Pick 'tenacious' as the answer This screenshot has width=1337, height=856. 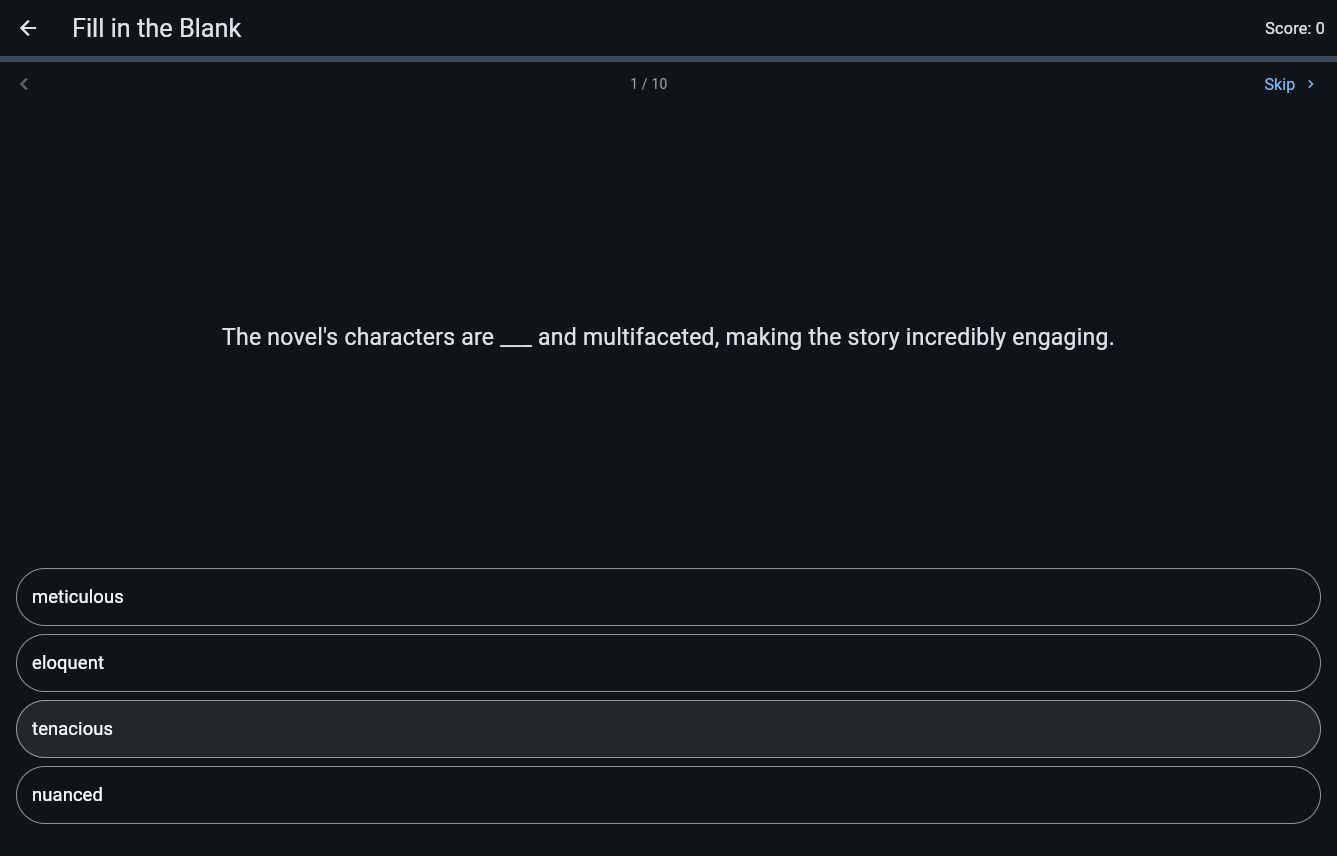point(668,729)
